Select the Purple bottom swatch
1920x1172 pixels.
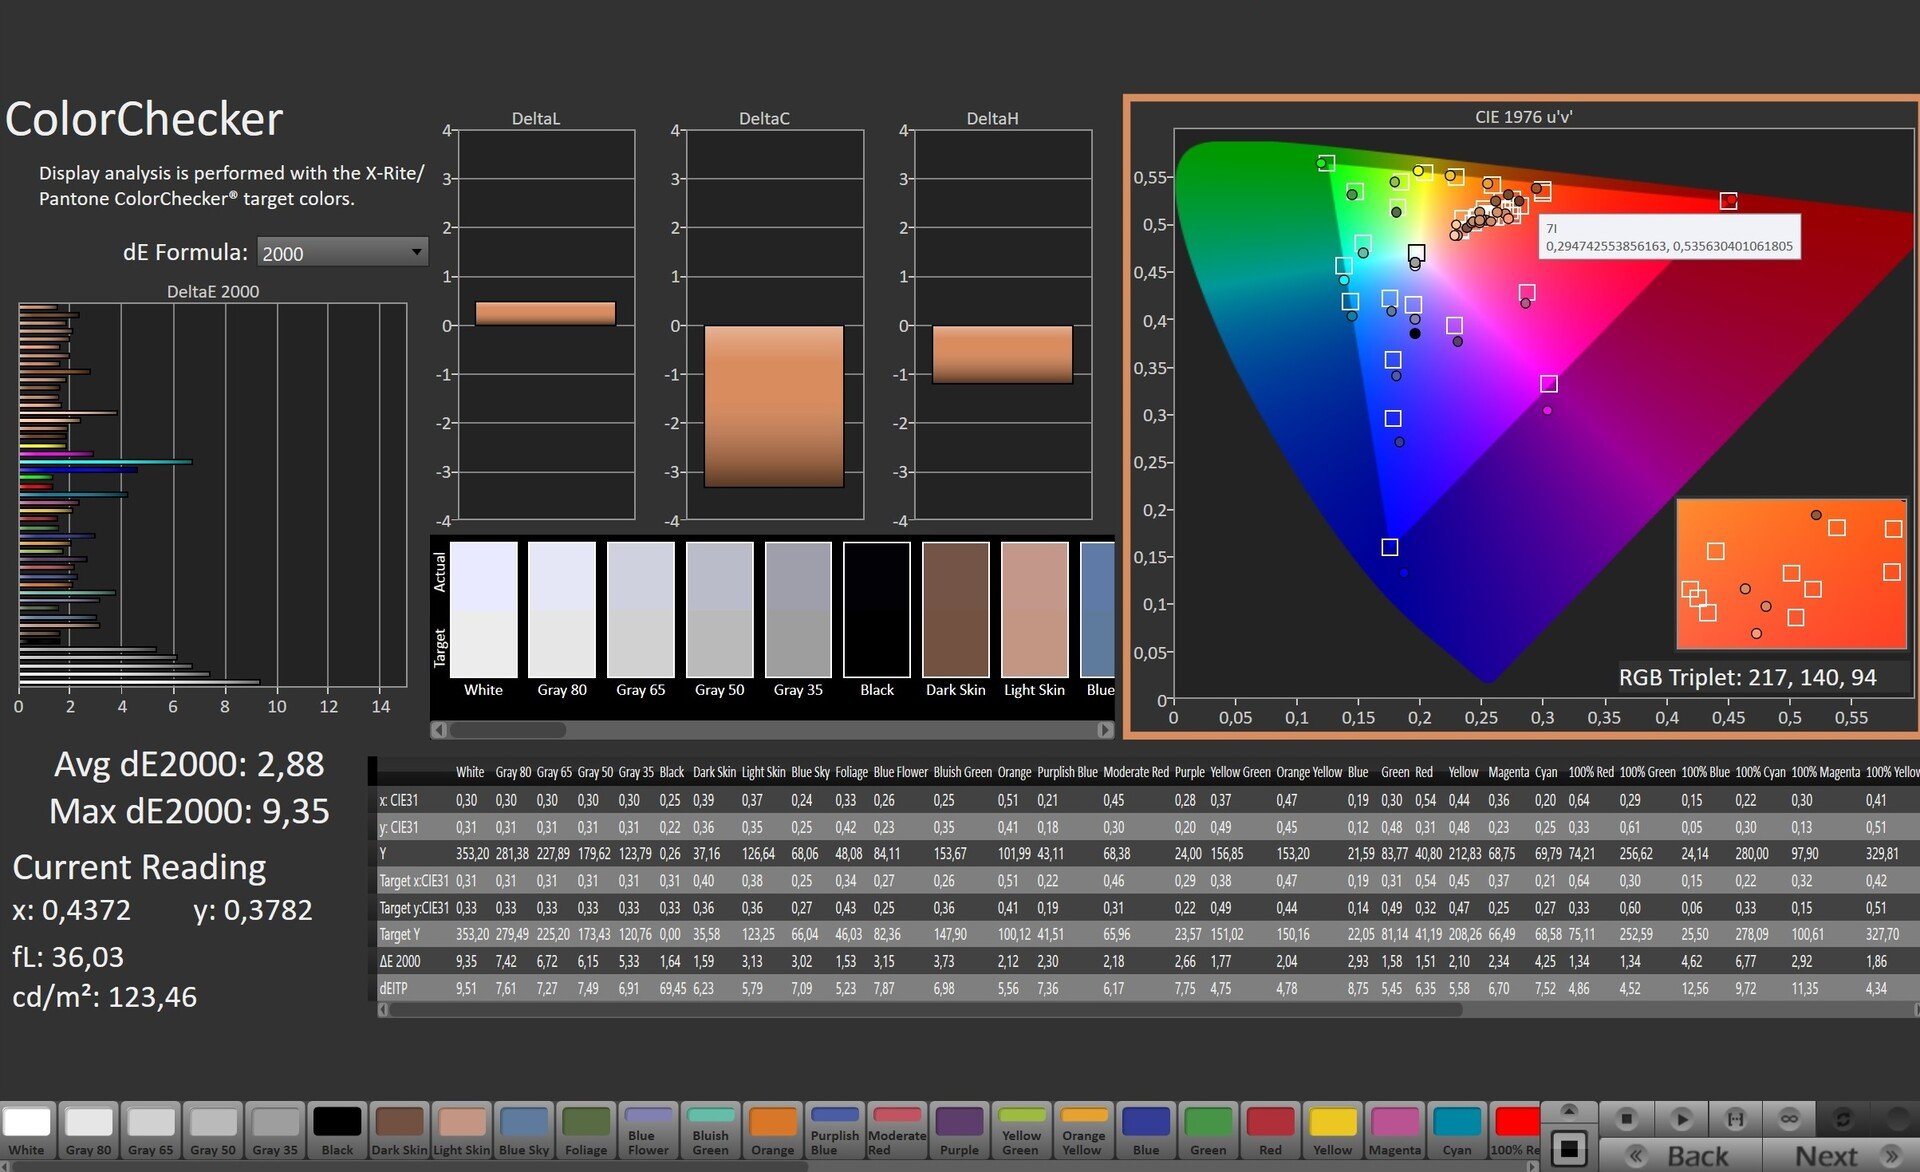click(x=959, y=1130)
